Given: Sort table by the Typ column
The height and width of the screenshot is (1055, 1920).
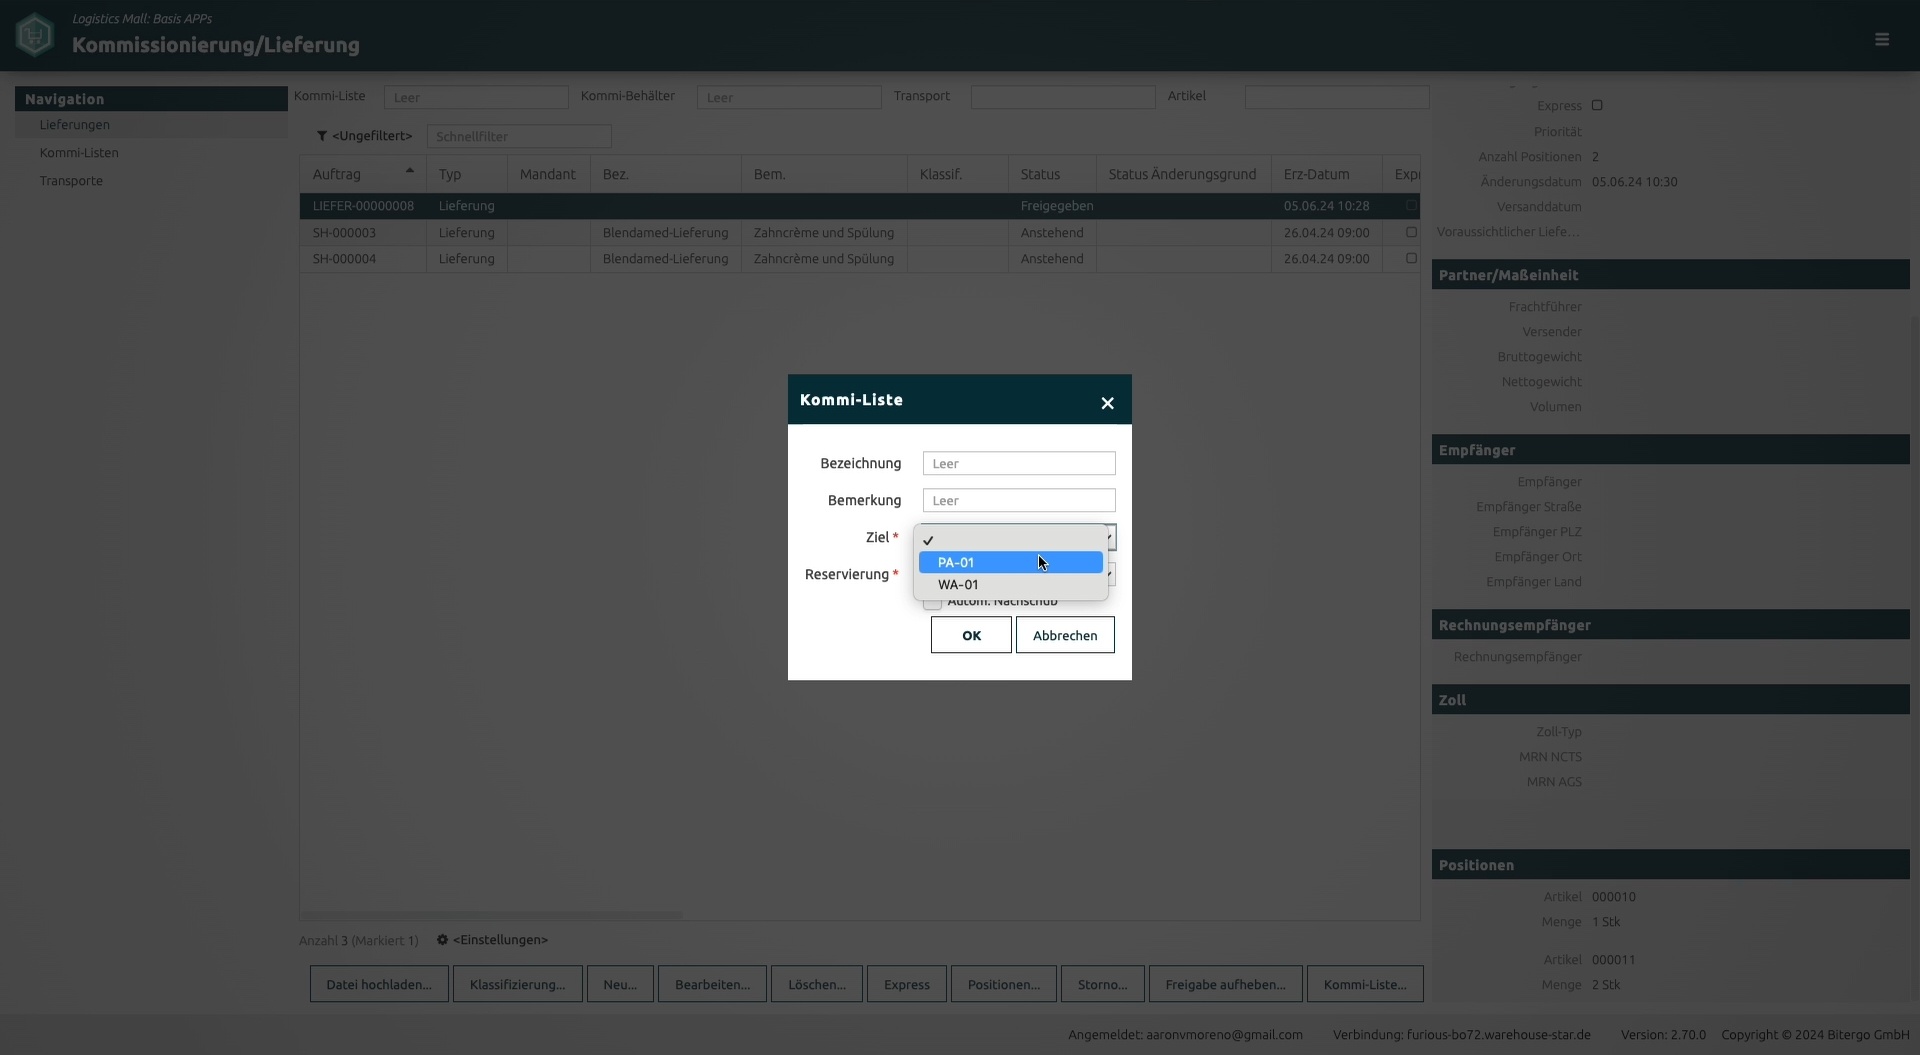Looking at the screenshot, I should click(x=467, y=174).
